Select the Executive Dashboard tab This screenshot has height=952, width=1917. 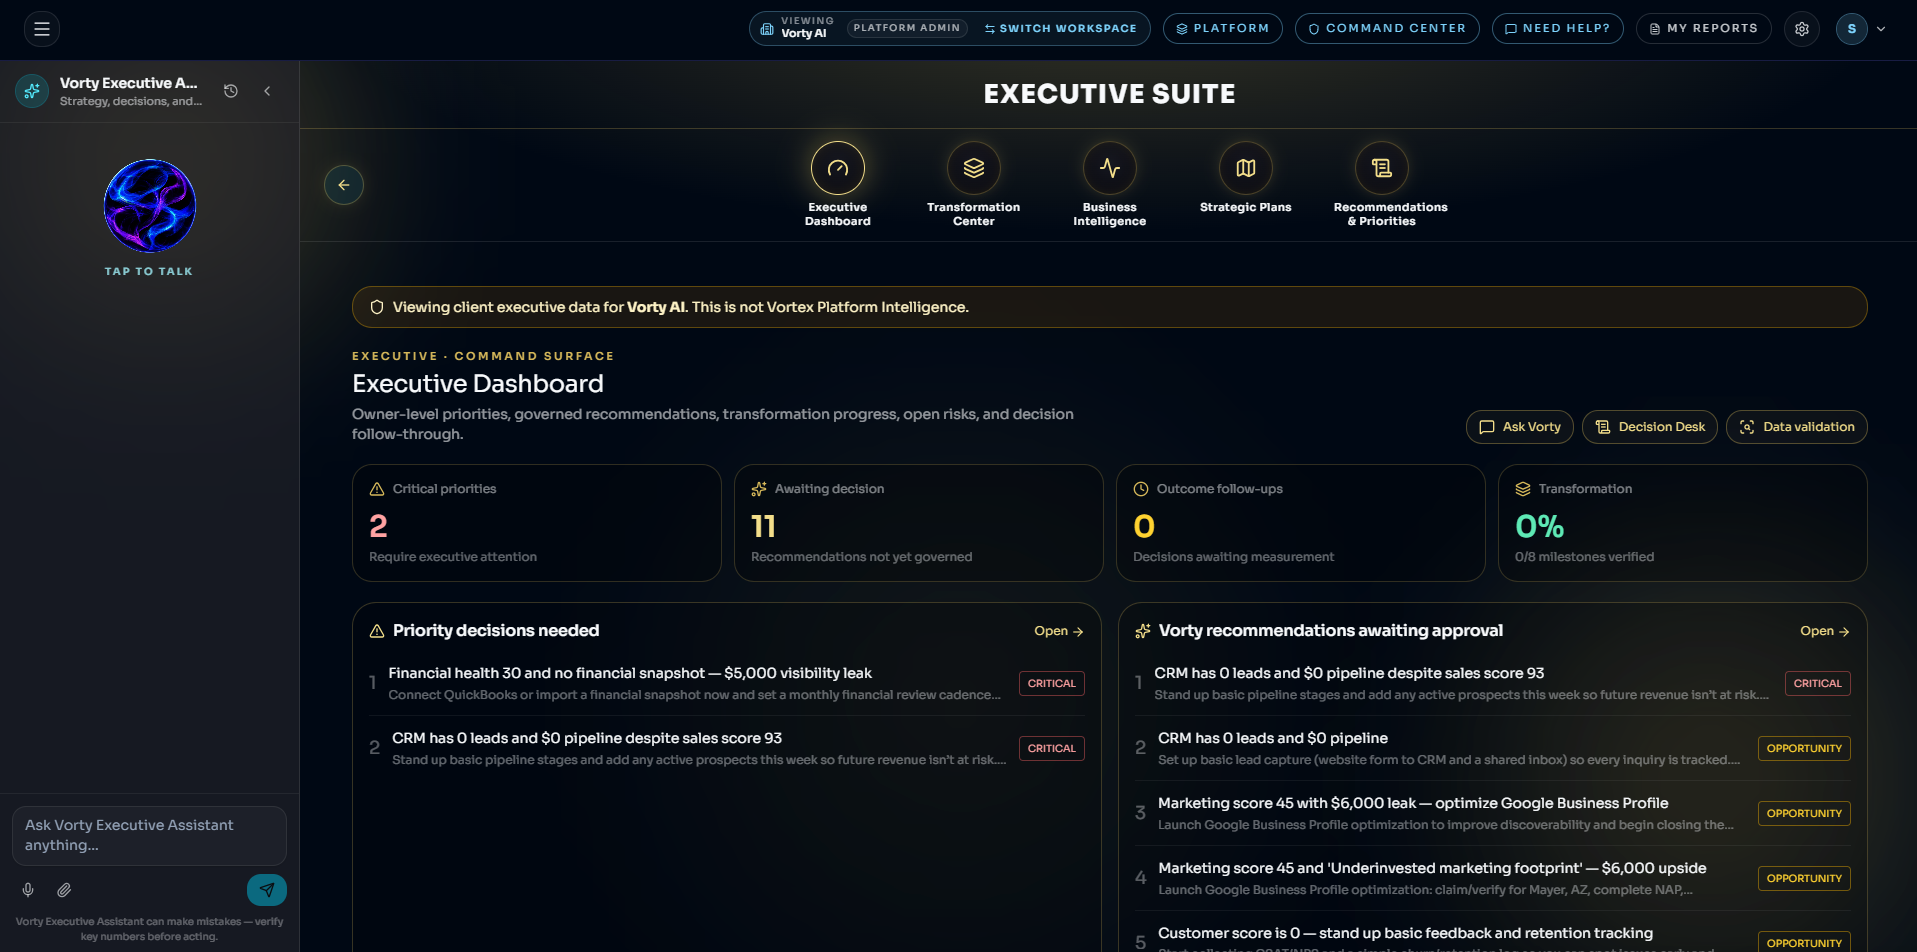838,185
